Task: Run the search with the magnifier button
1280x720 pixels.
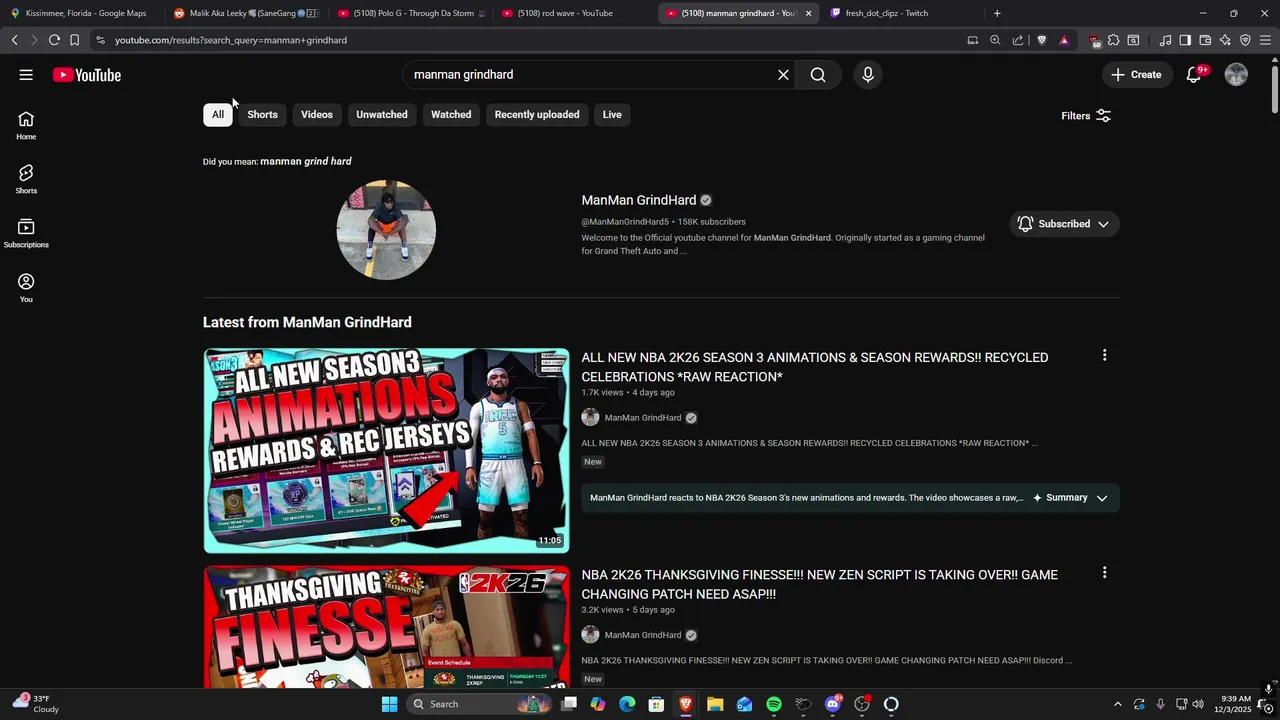Action: 818,75
